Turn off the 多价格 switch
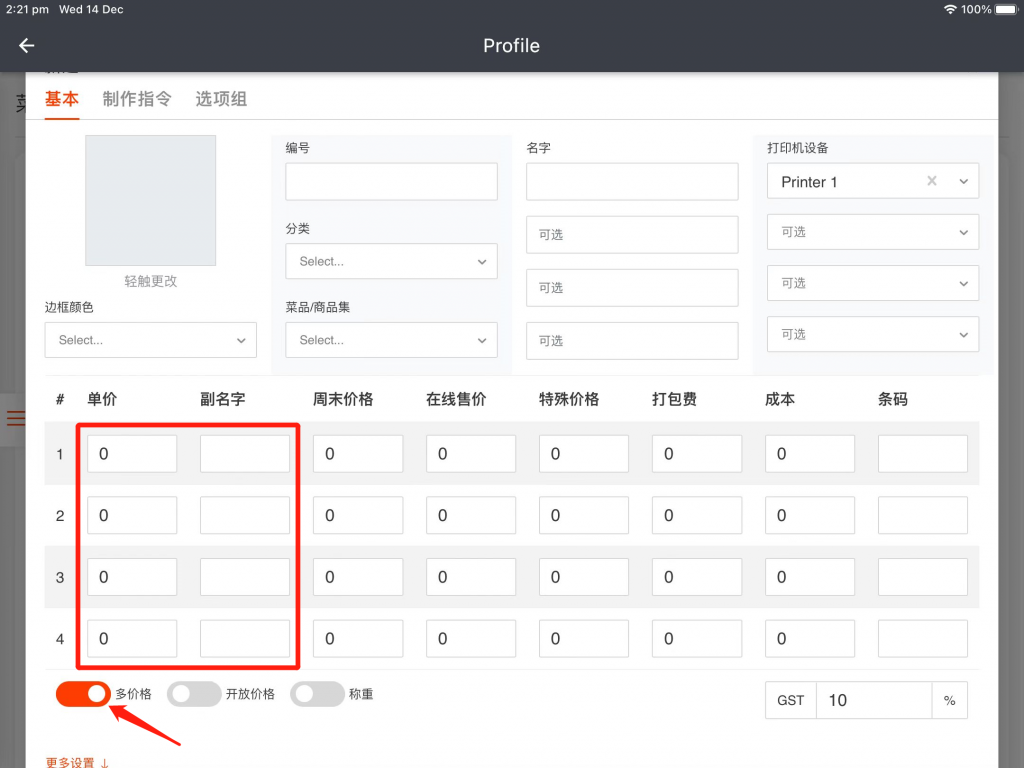This screenshot has width=1024, height=768. pos(83,694)
